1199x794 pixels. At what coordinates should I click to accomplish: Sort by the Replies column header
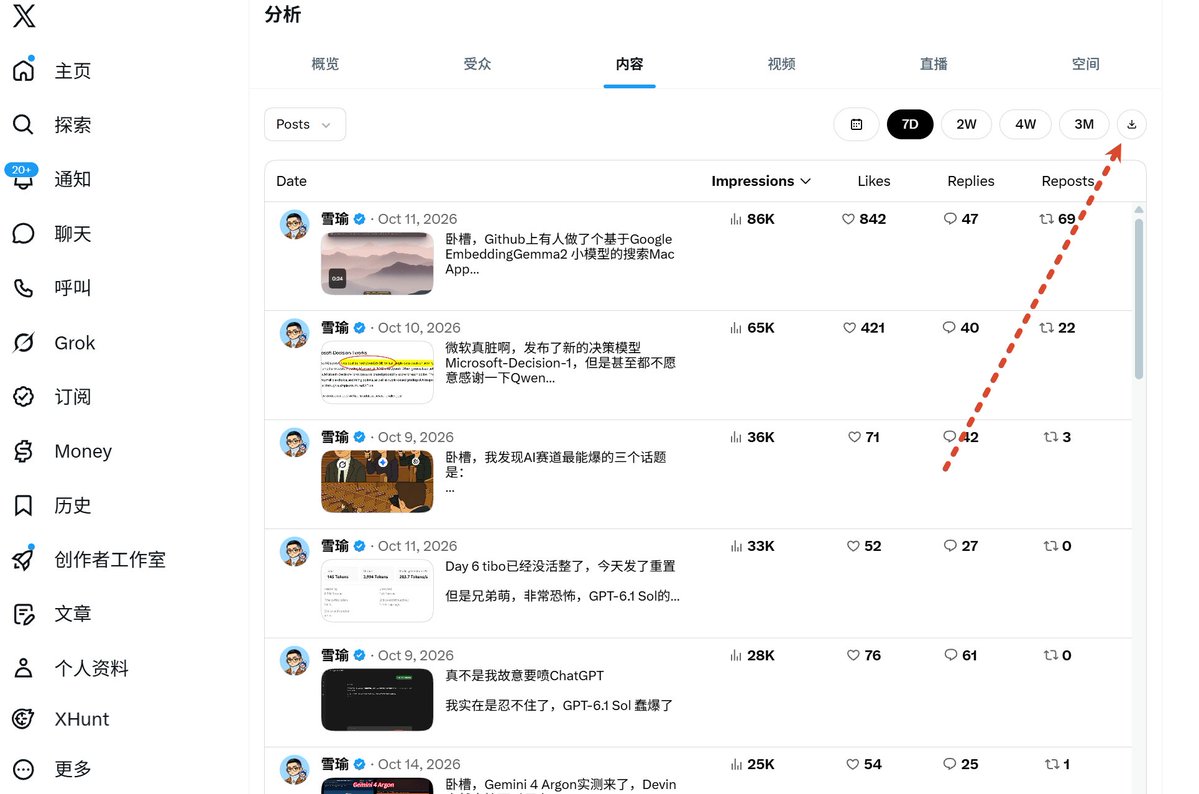970,181
